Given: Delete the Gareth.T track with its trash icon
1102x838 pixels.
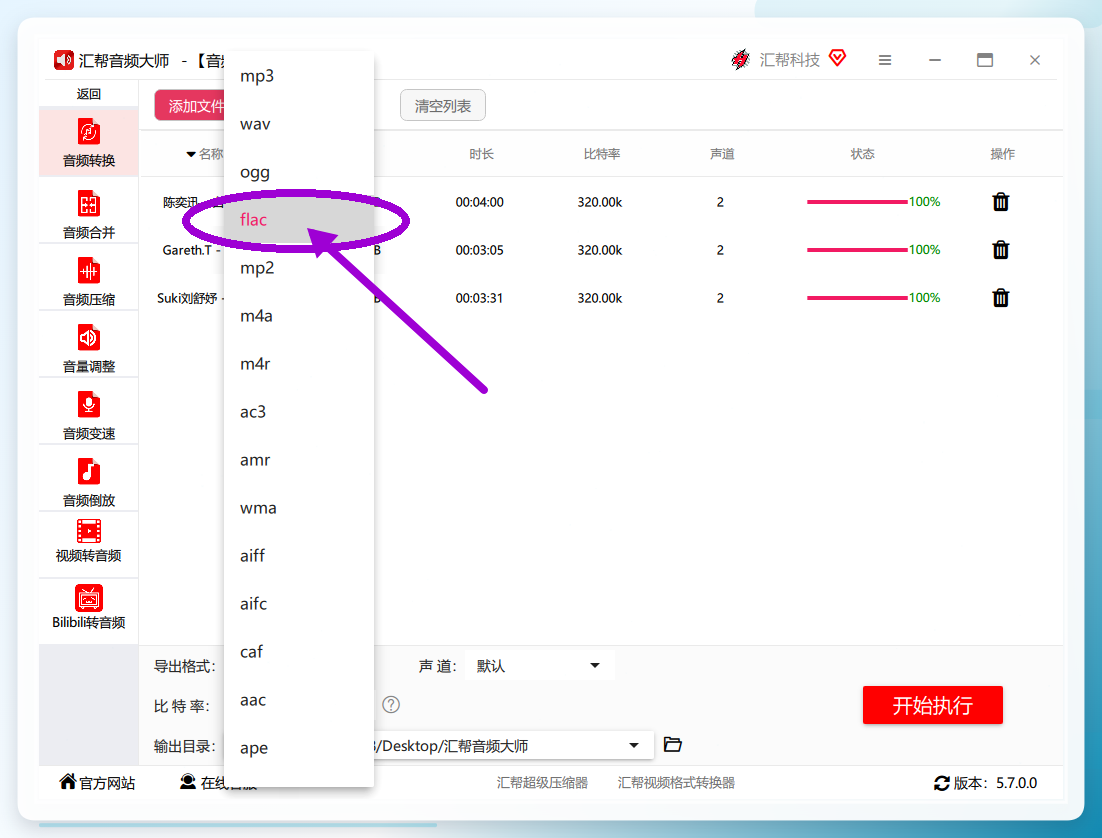Looking at the screenshot, I should (x=1001, y=250).
